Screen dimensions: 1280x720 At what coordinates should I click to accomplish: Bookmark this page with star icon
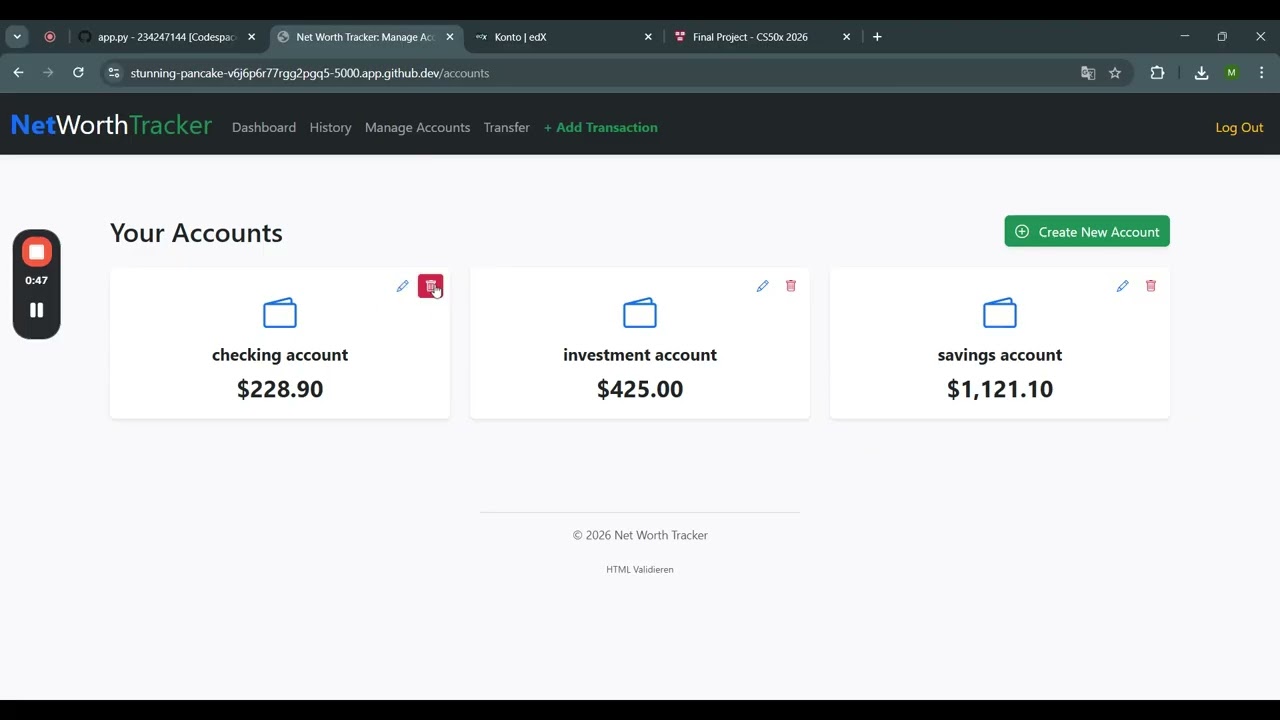click(x=1115, y=73)
